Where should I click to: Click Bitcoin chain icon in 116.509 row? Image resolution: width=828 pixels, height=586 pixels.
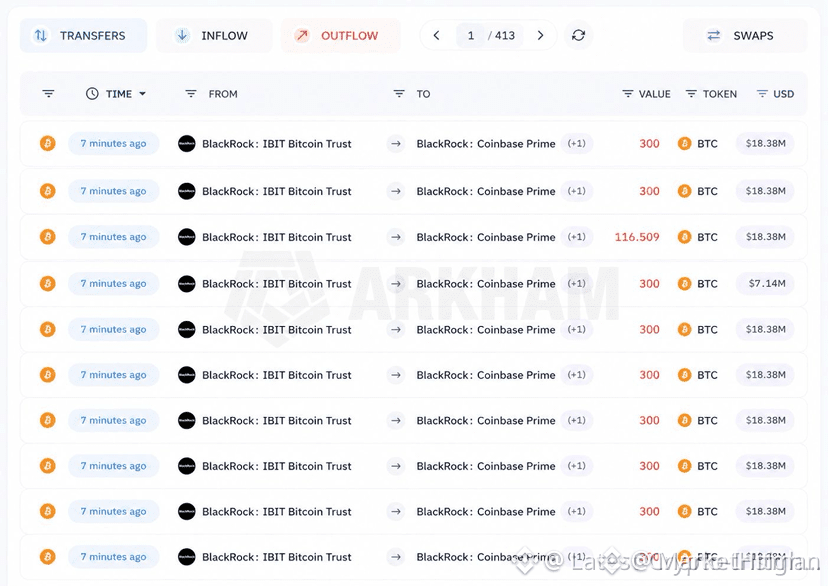pyautogui.click(x=48, y=237)
